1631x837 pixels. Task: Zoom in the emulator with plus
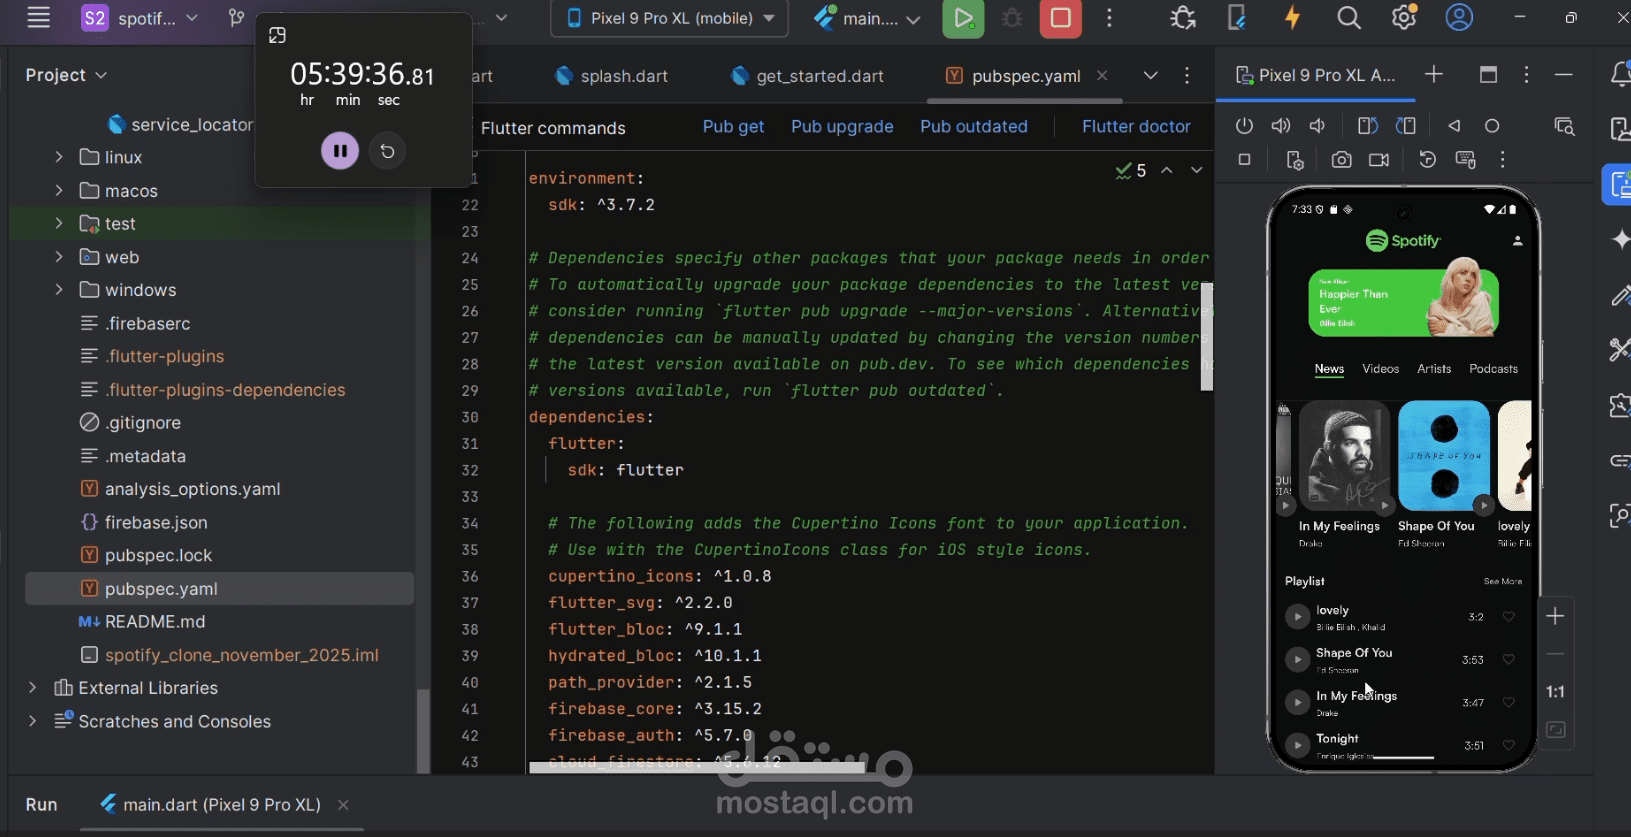coord(1555,616)
